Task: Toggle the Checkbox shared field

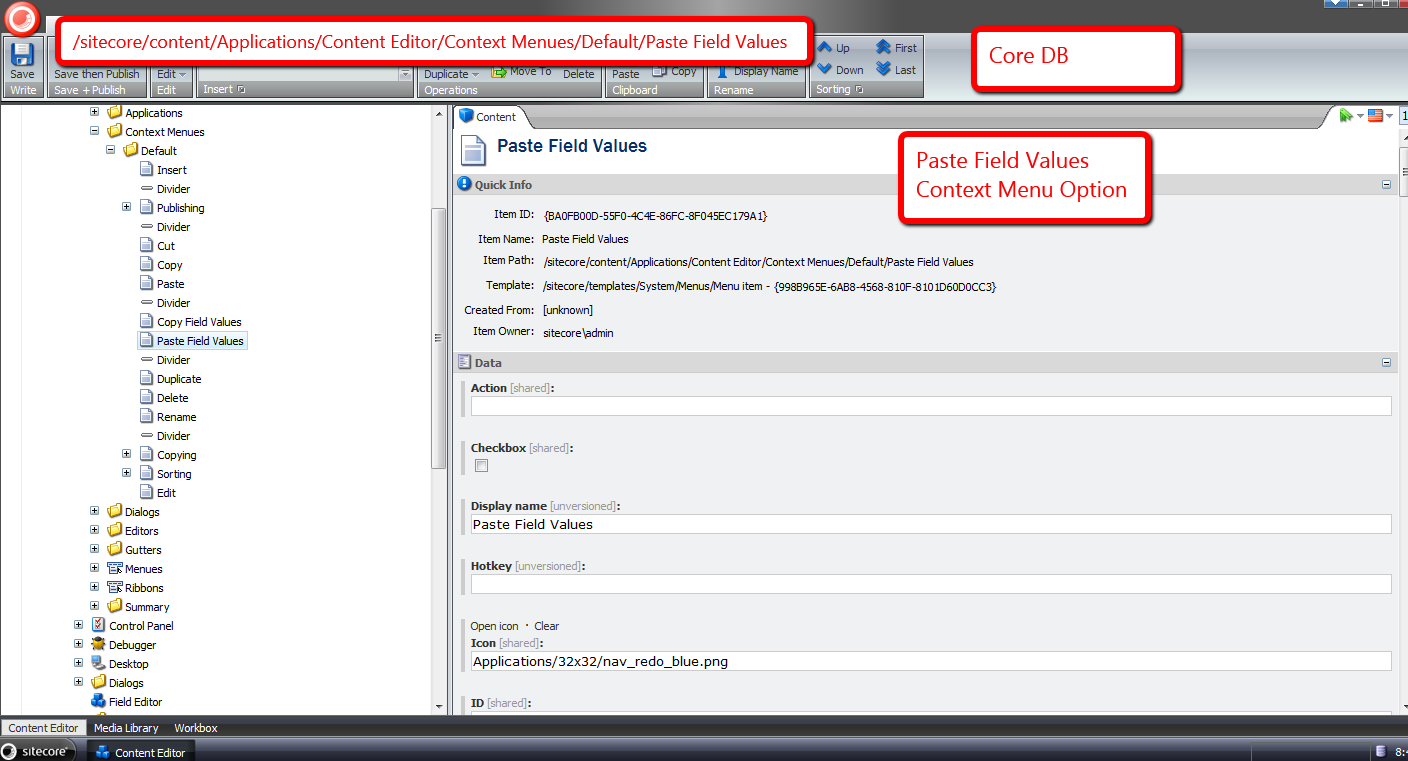Action: coord(482,466)
